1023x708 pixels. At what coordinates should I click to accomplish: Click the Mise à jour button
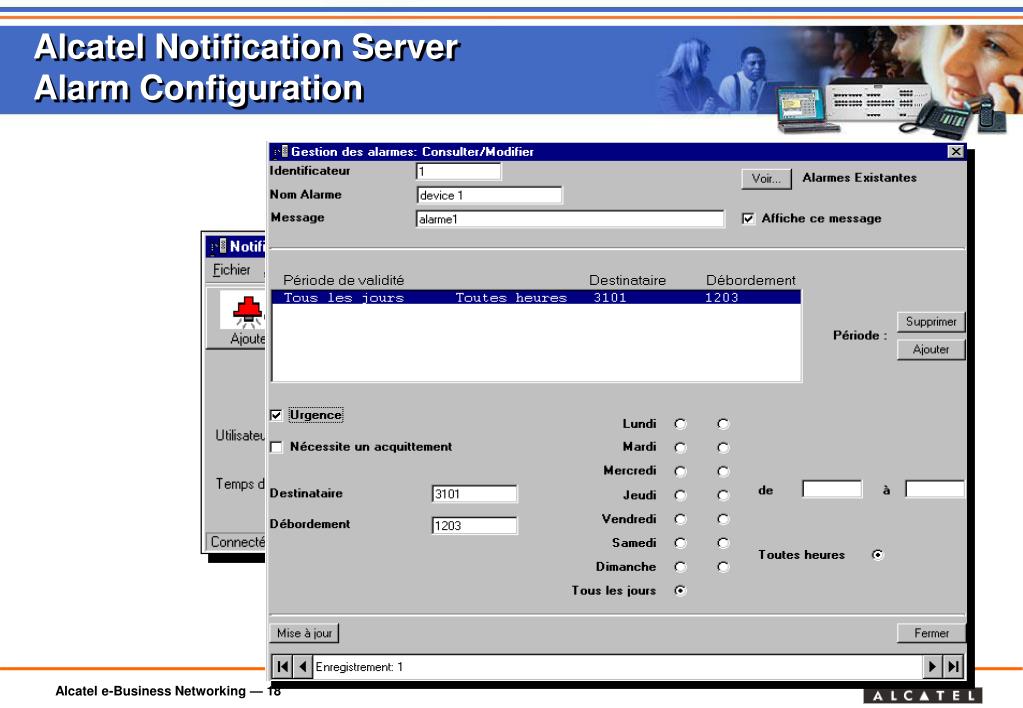tap(304, 633)
